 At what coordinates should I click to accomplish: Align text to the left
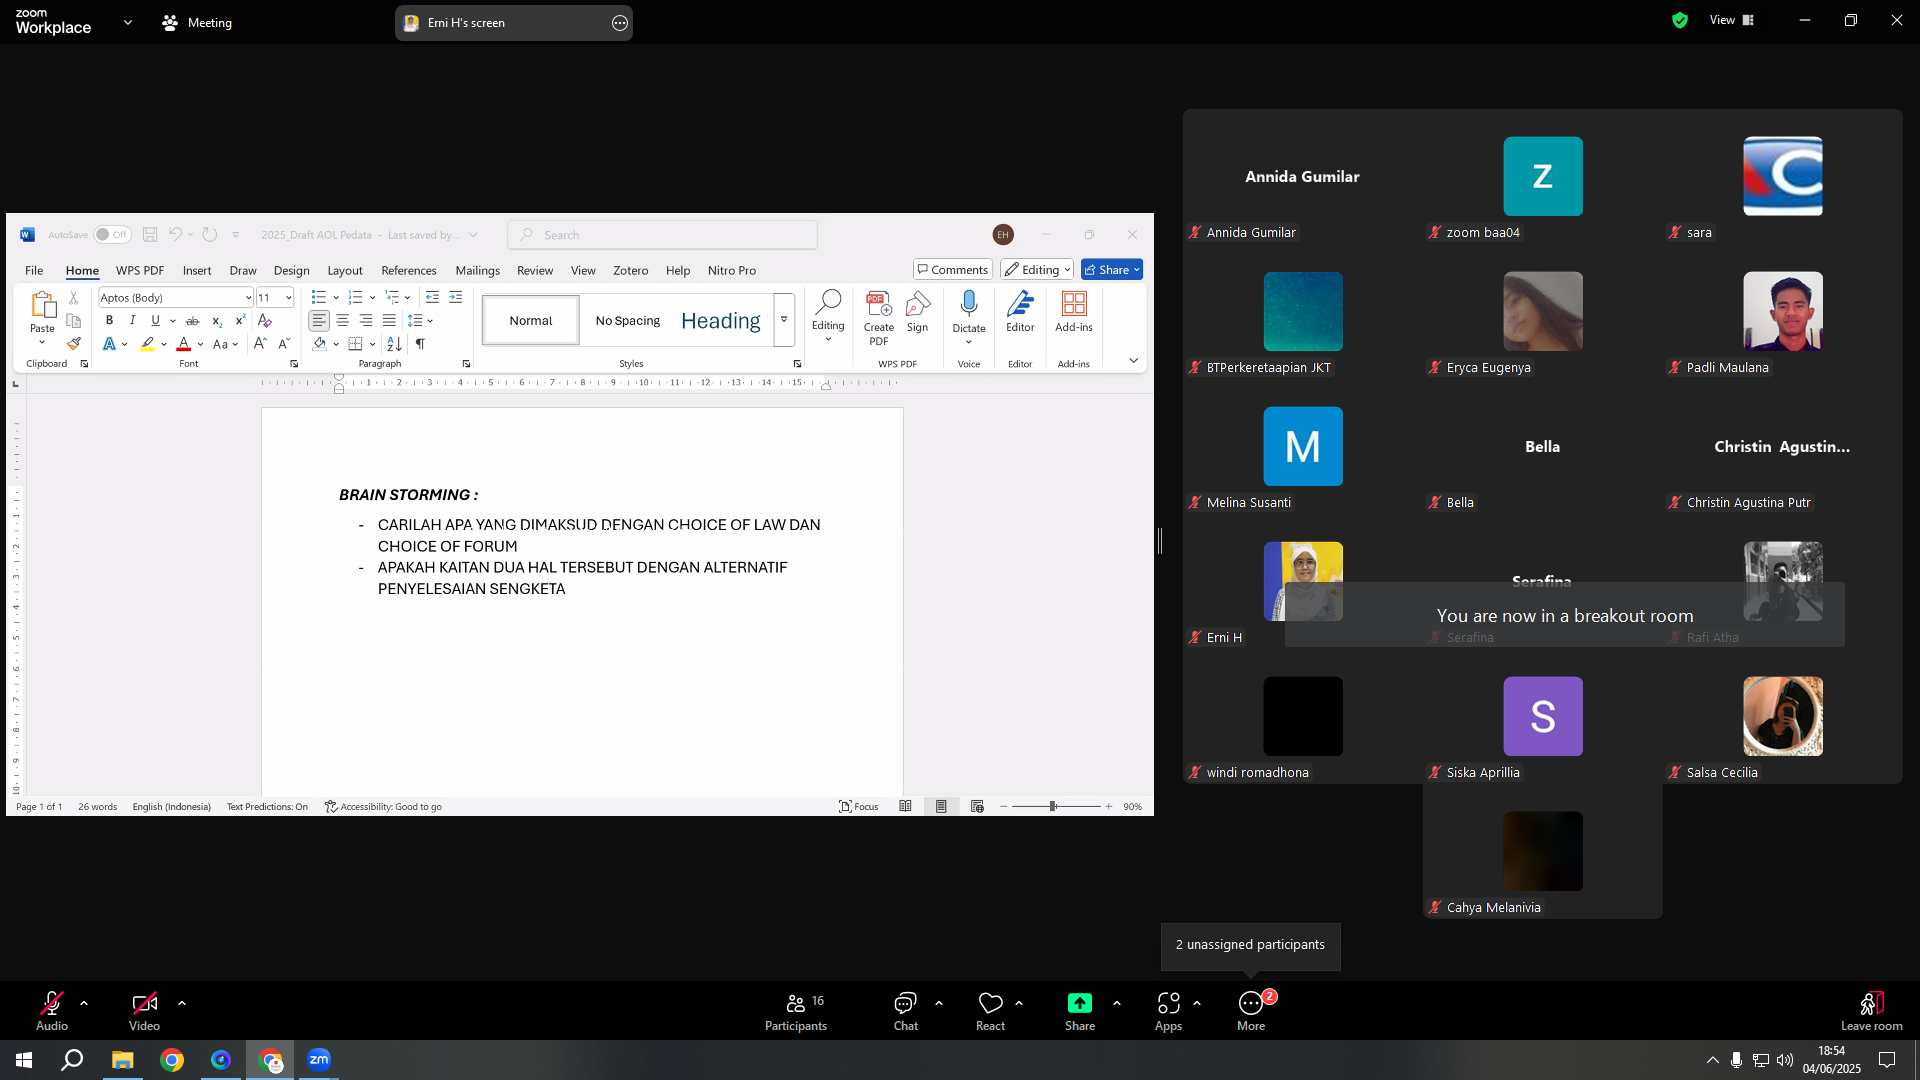[x=319, y=321]
